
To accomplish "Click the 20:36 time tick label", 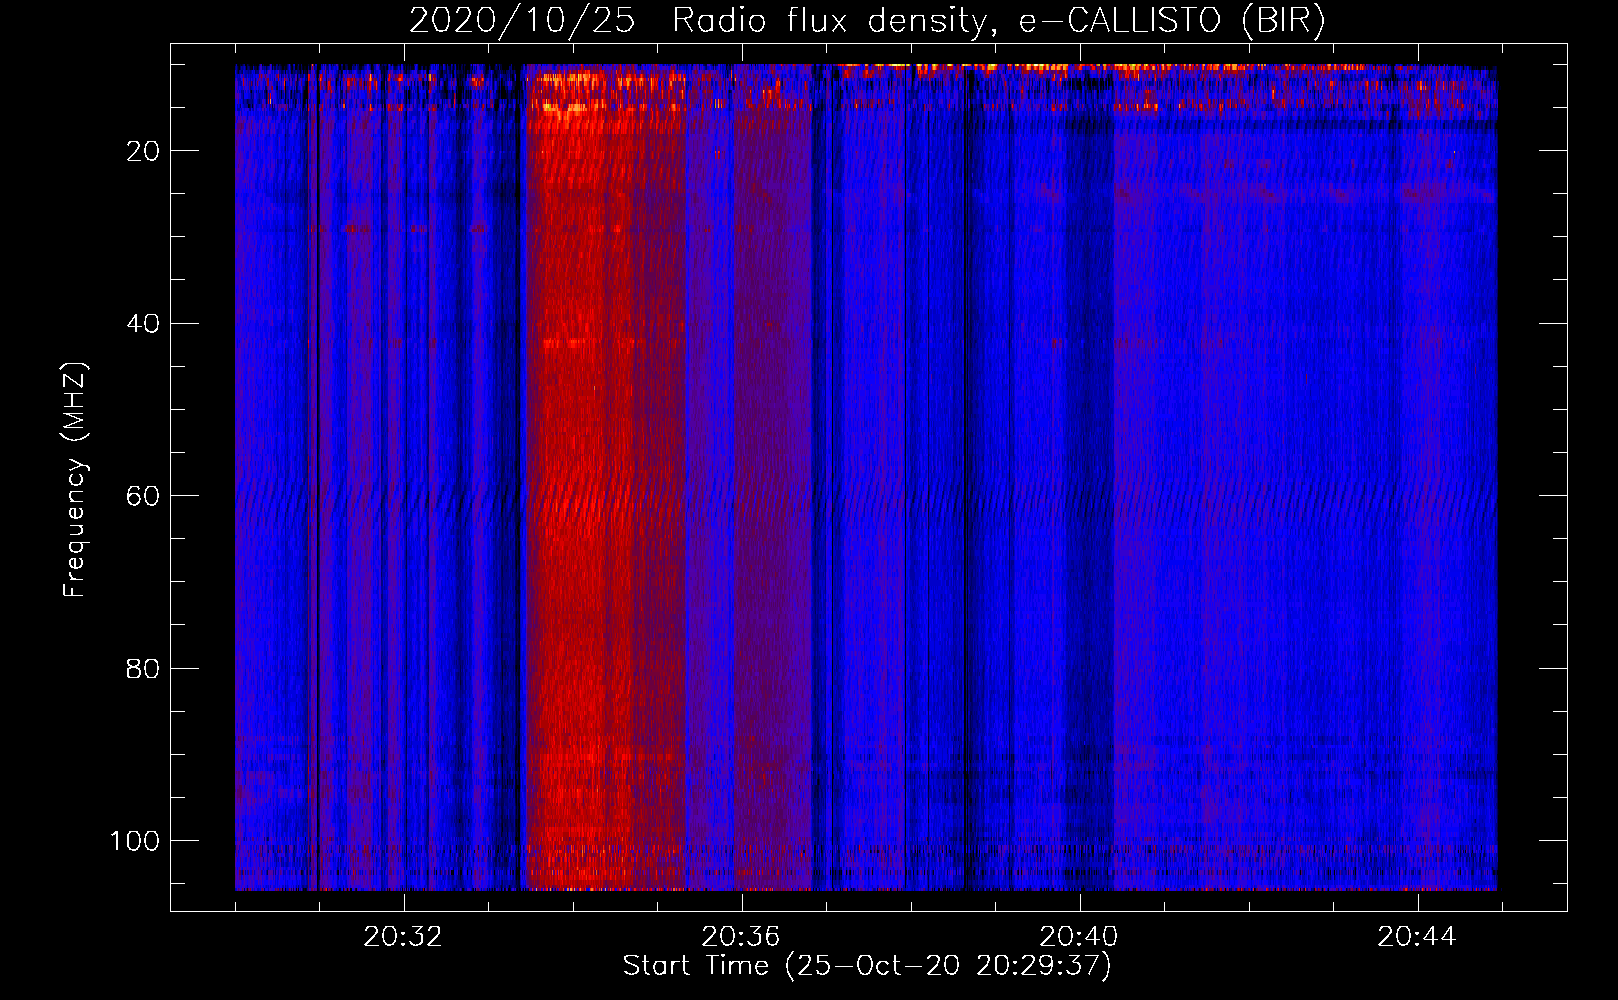I will (x=741, y=937).
